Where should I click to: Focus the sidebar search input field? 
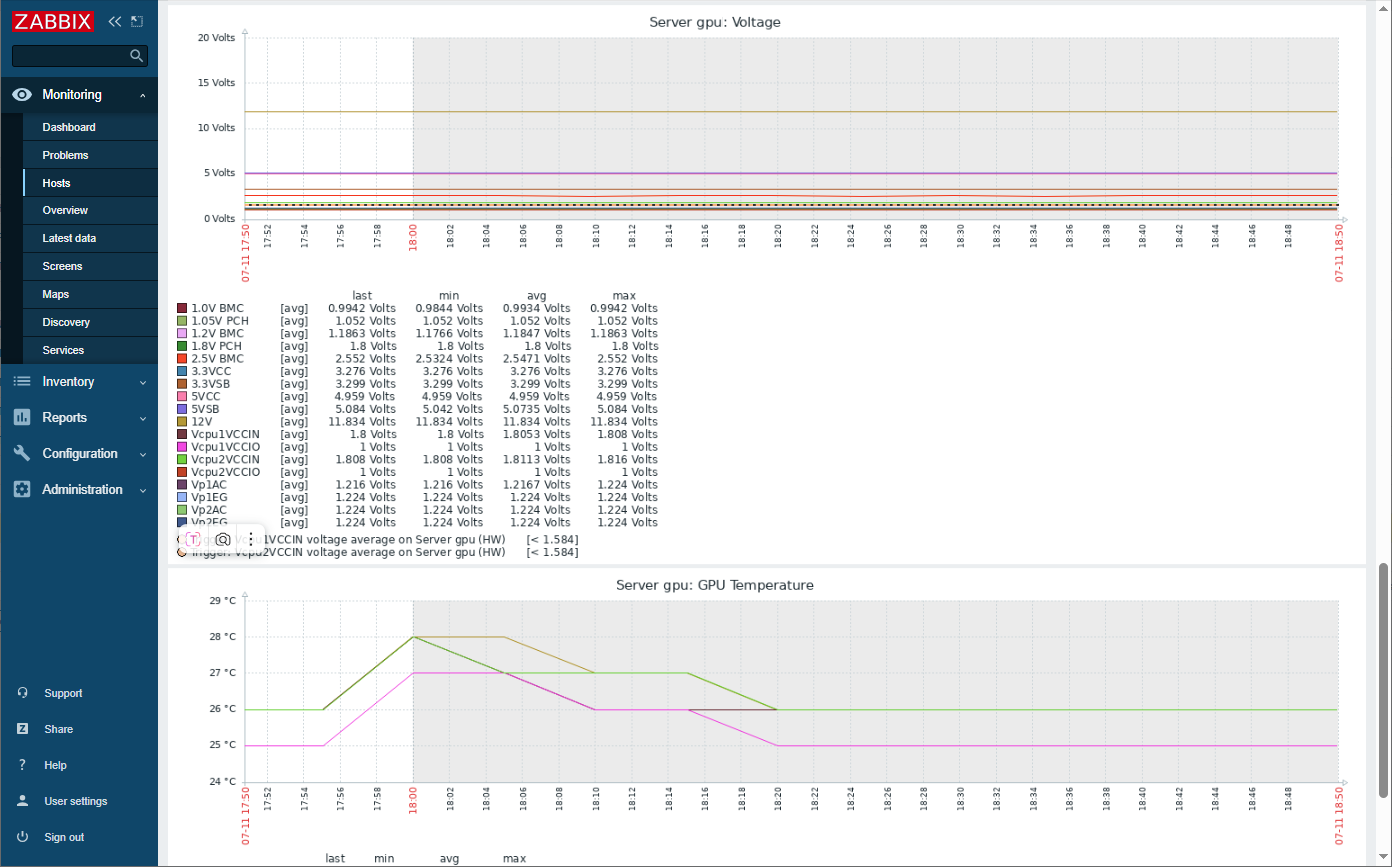pos(70,56)
